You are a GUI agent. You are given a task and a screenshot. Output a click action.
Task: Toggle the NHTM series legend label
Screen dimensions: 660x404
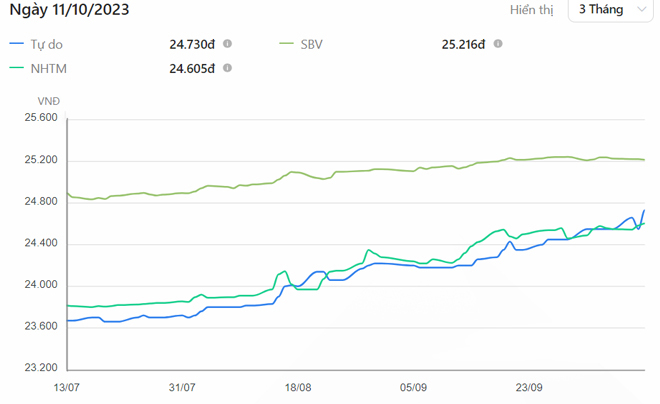pyautogui.click(x=47, y=68)
